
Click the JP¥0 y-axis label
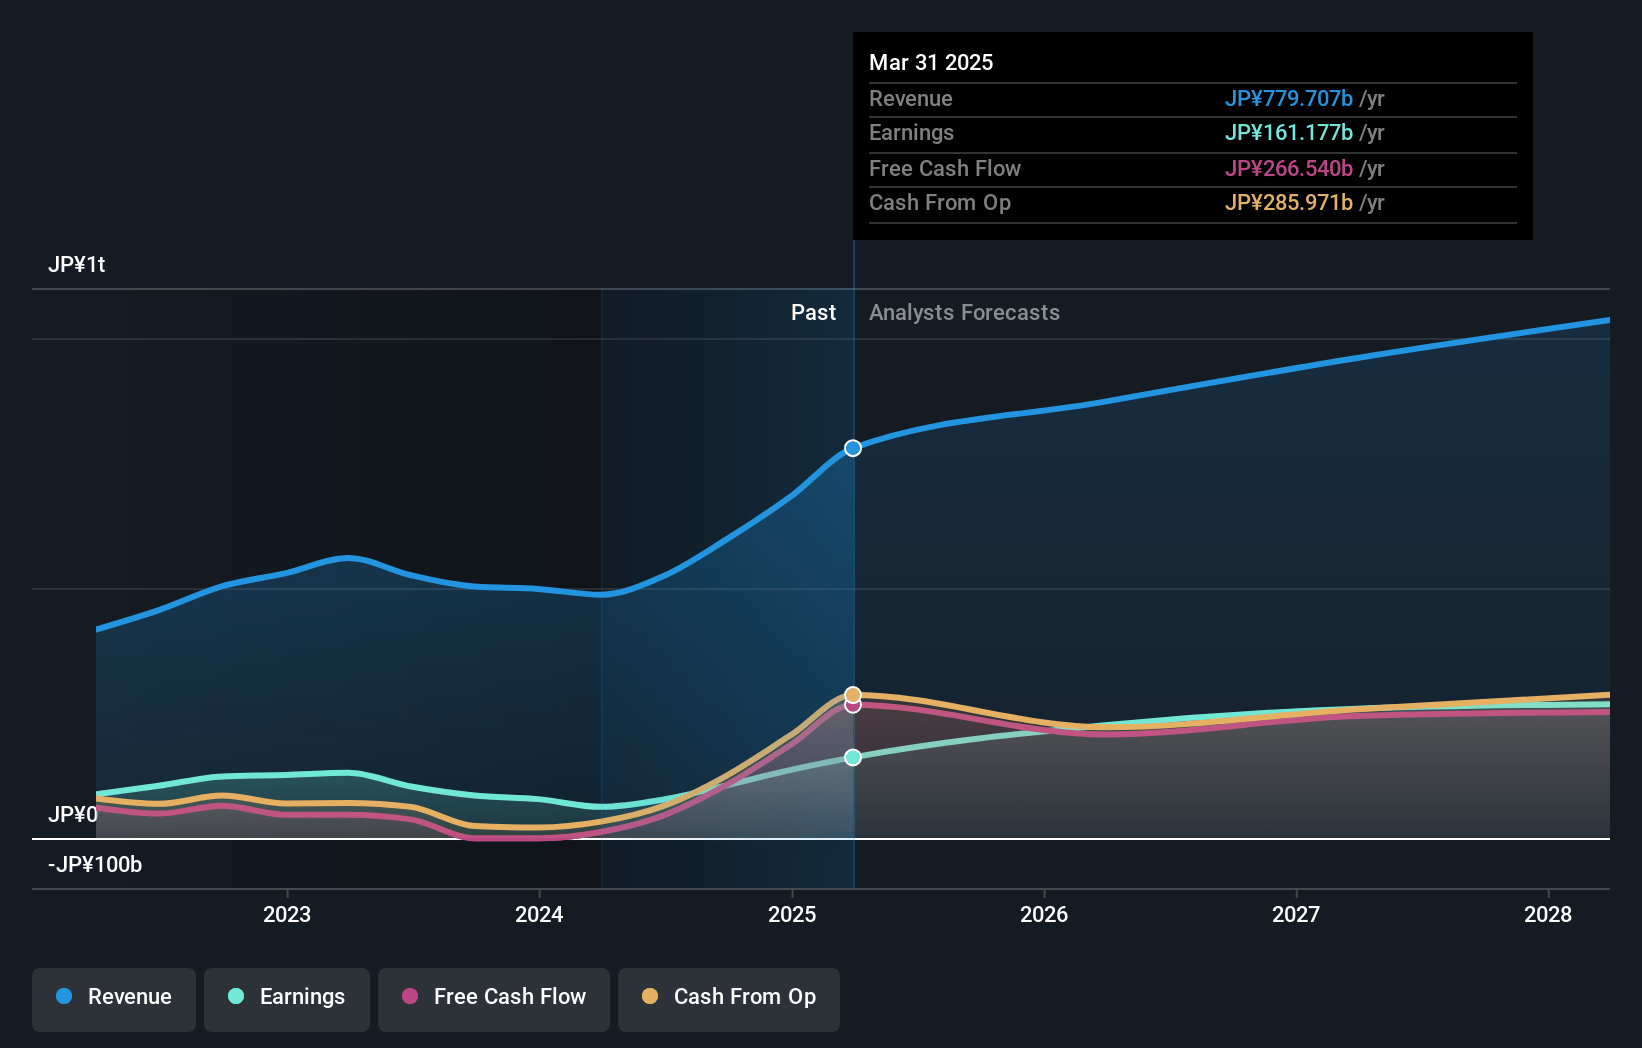click(x=73, y=815)
